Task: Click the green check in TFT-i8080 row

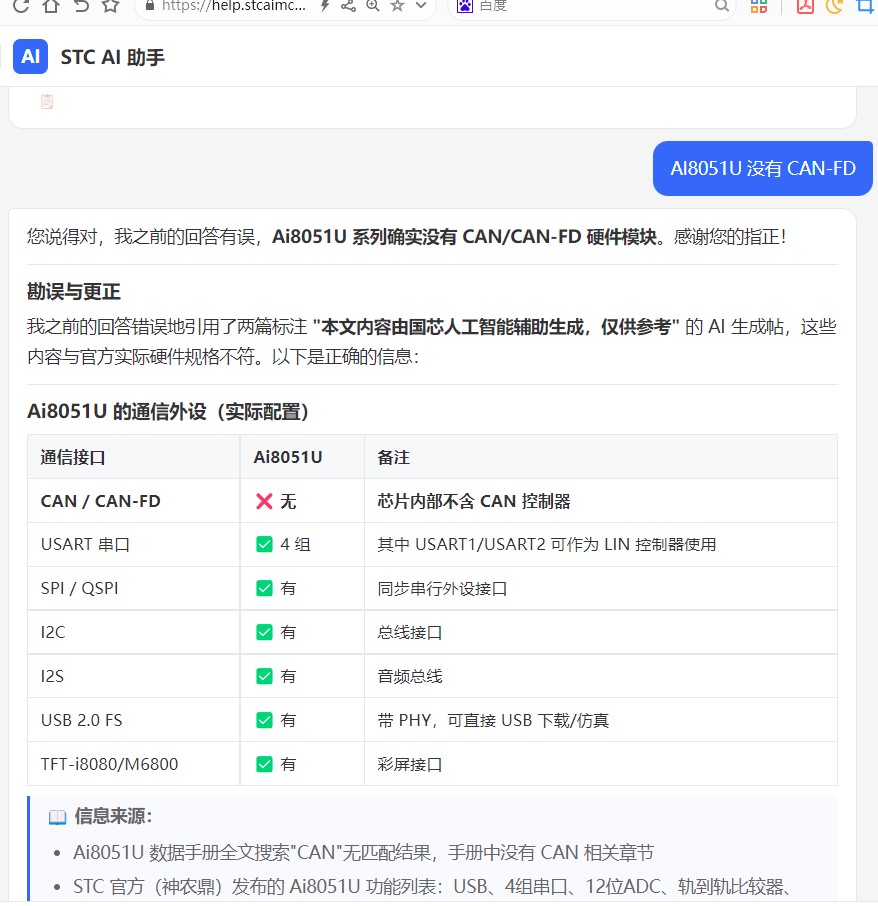Action: pyautogui.click(x=264, y=764)
